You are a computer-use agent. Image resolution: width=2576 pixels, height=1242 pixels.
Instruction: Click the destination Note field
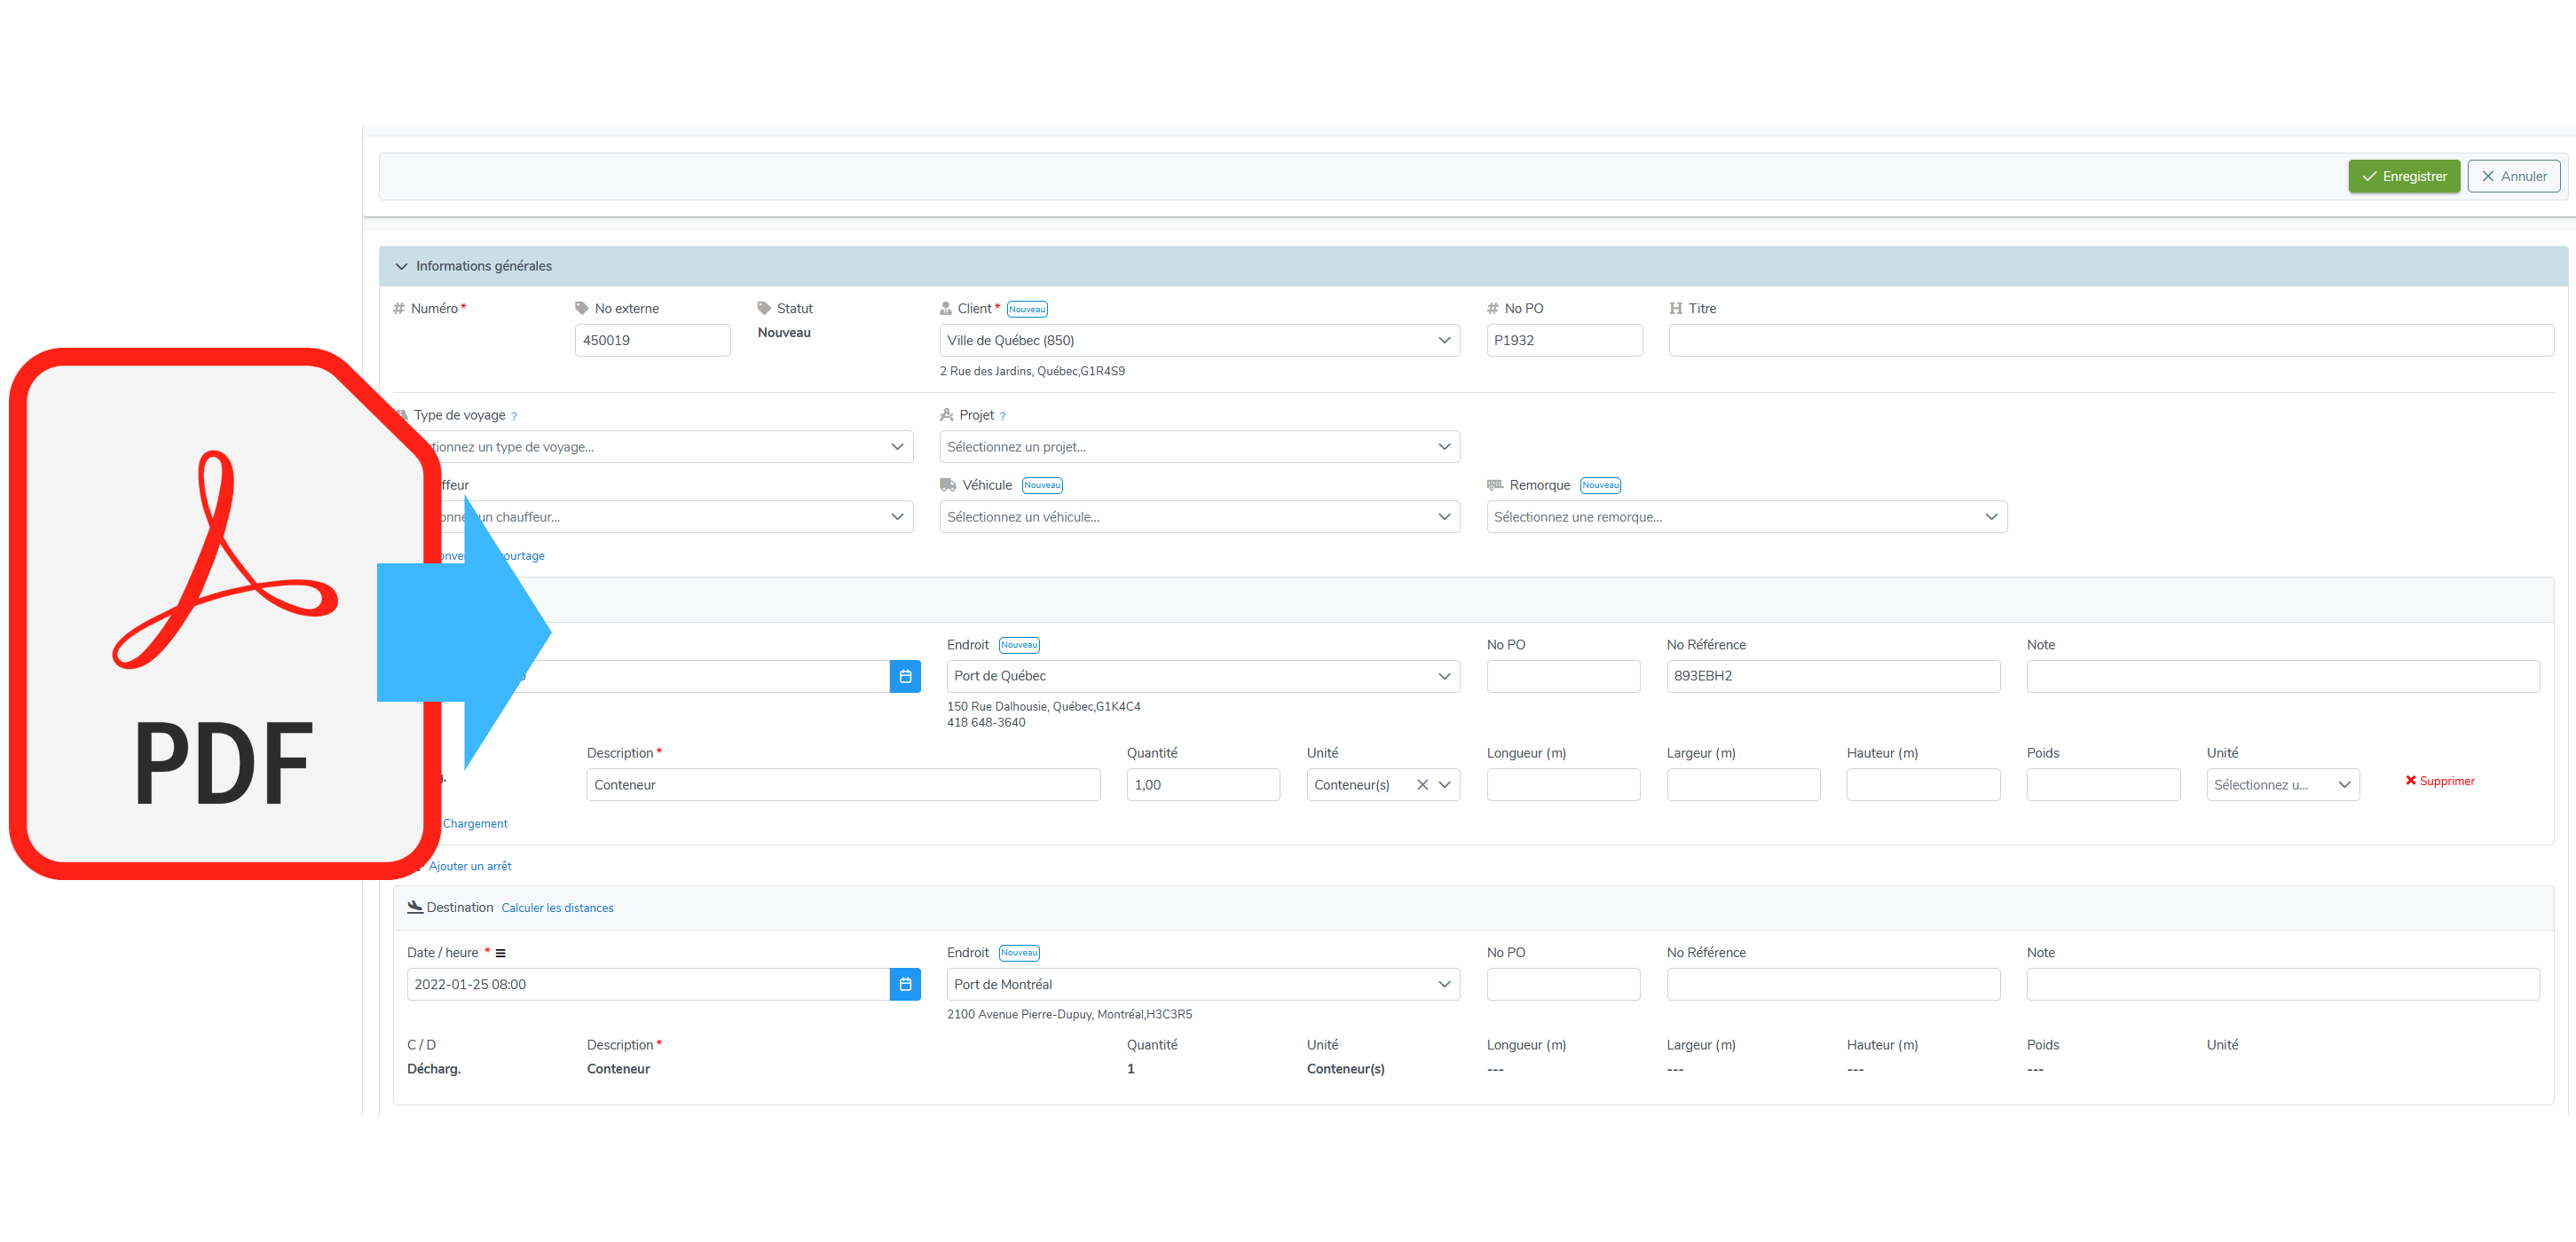[x=2283, y=984]
